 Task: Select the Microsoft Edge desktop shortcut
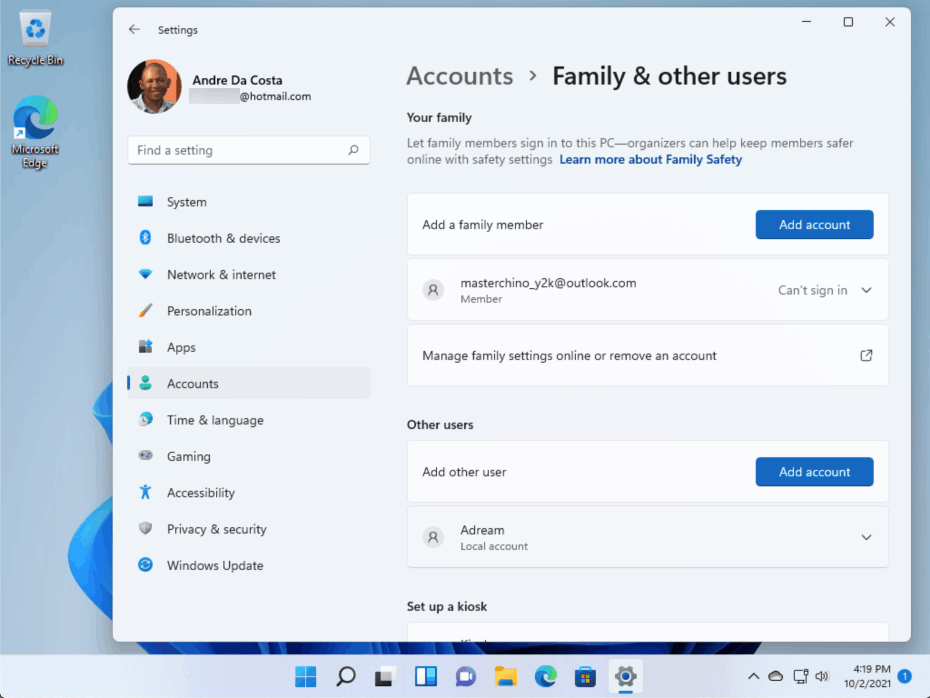coord(35,132)
